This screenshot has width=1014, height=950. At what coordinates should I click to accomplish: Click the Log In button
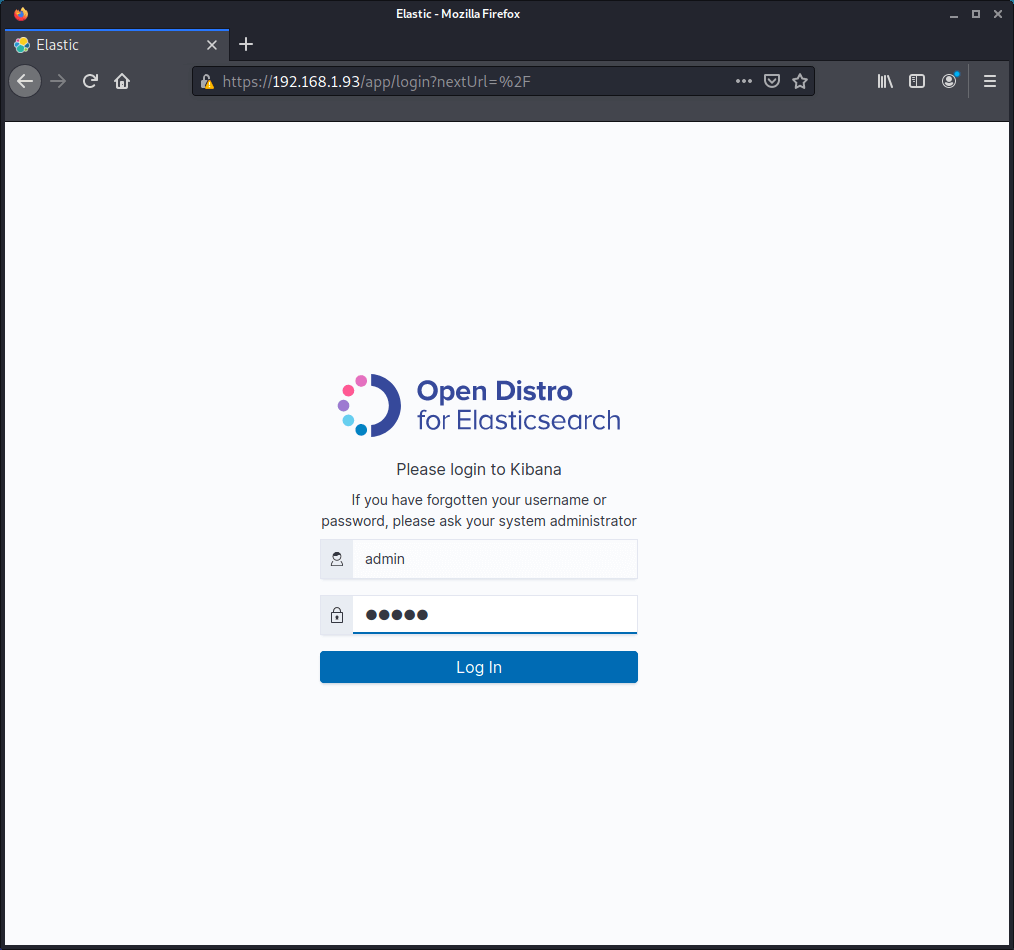tap(479, 667)
